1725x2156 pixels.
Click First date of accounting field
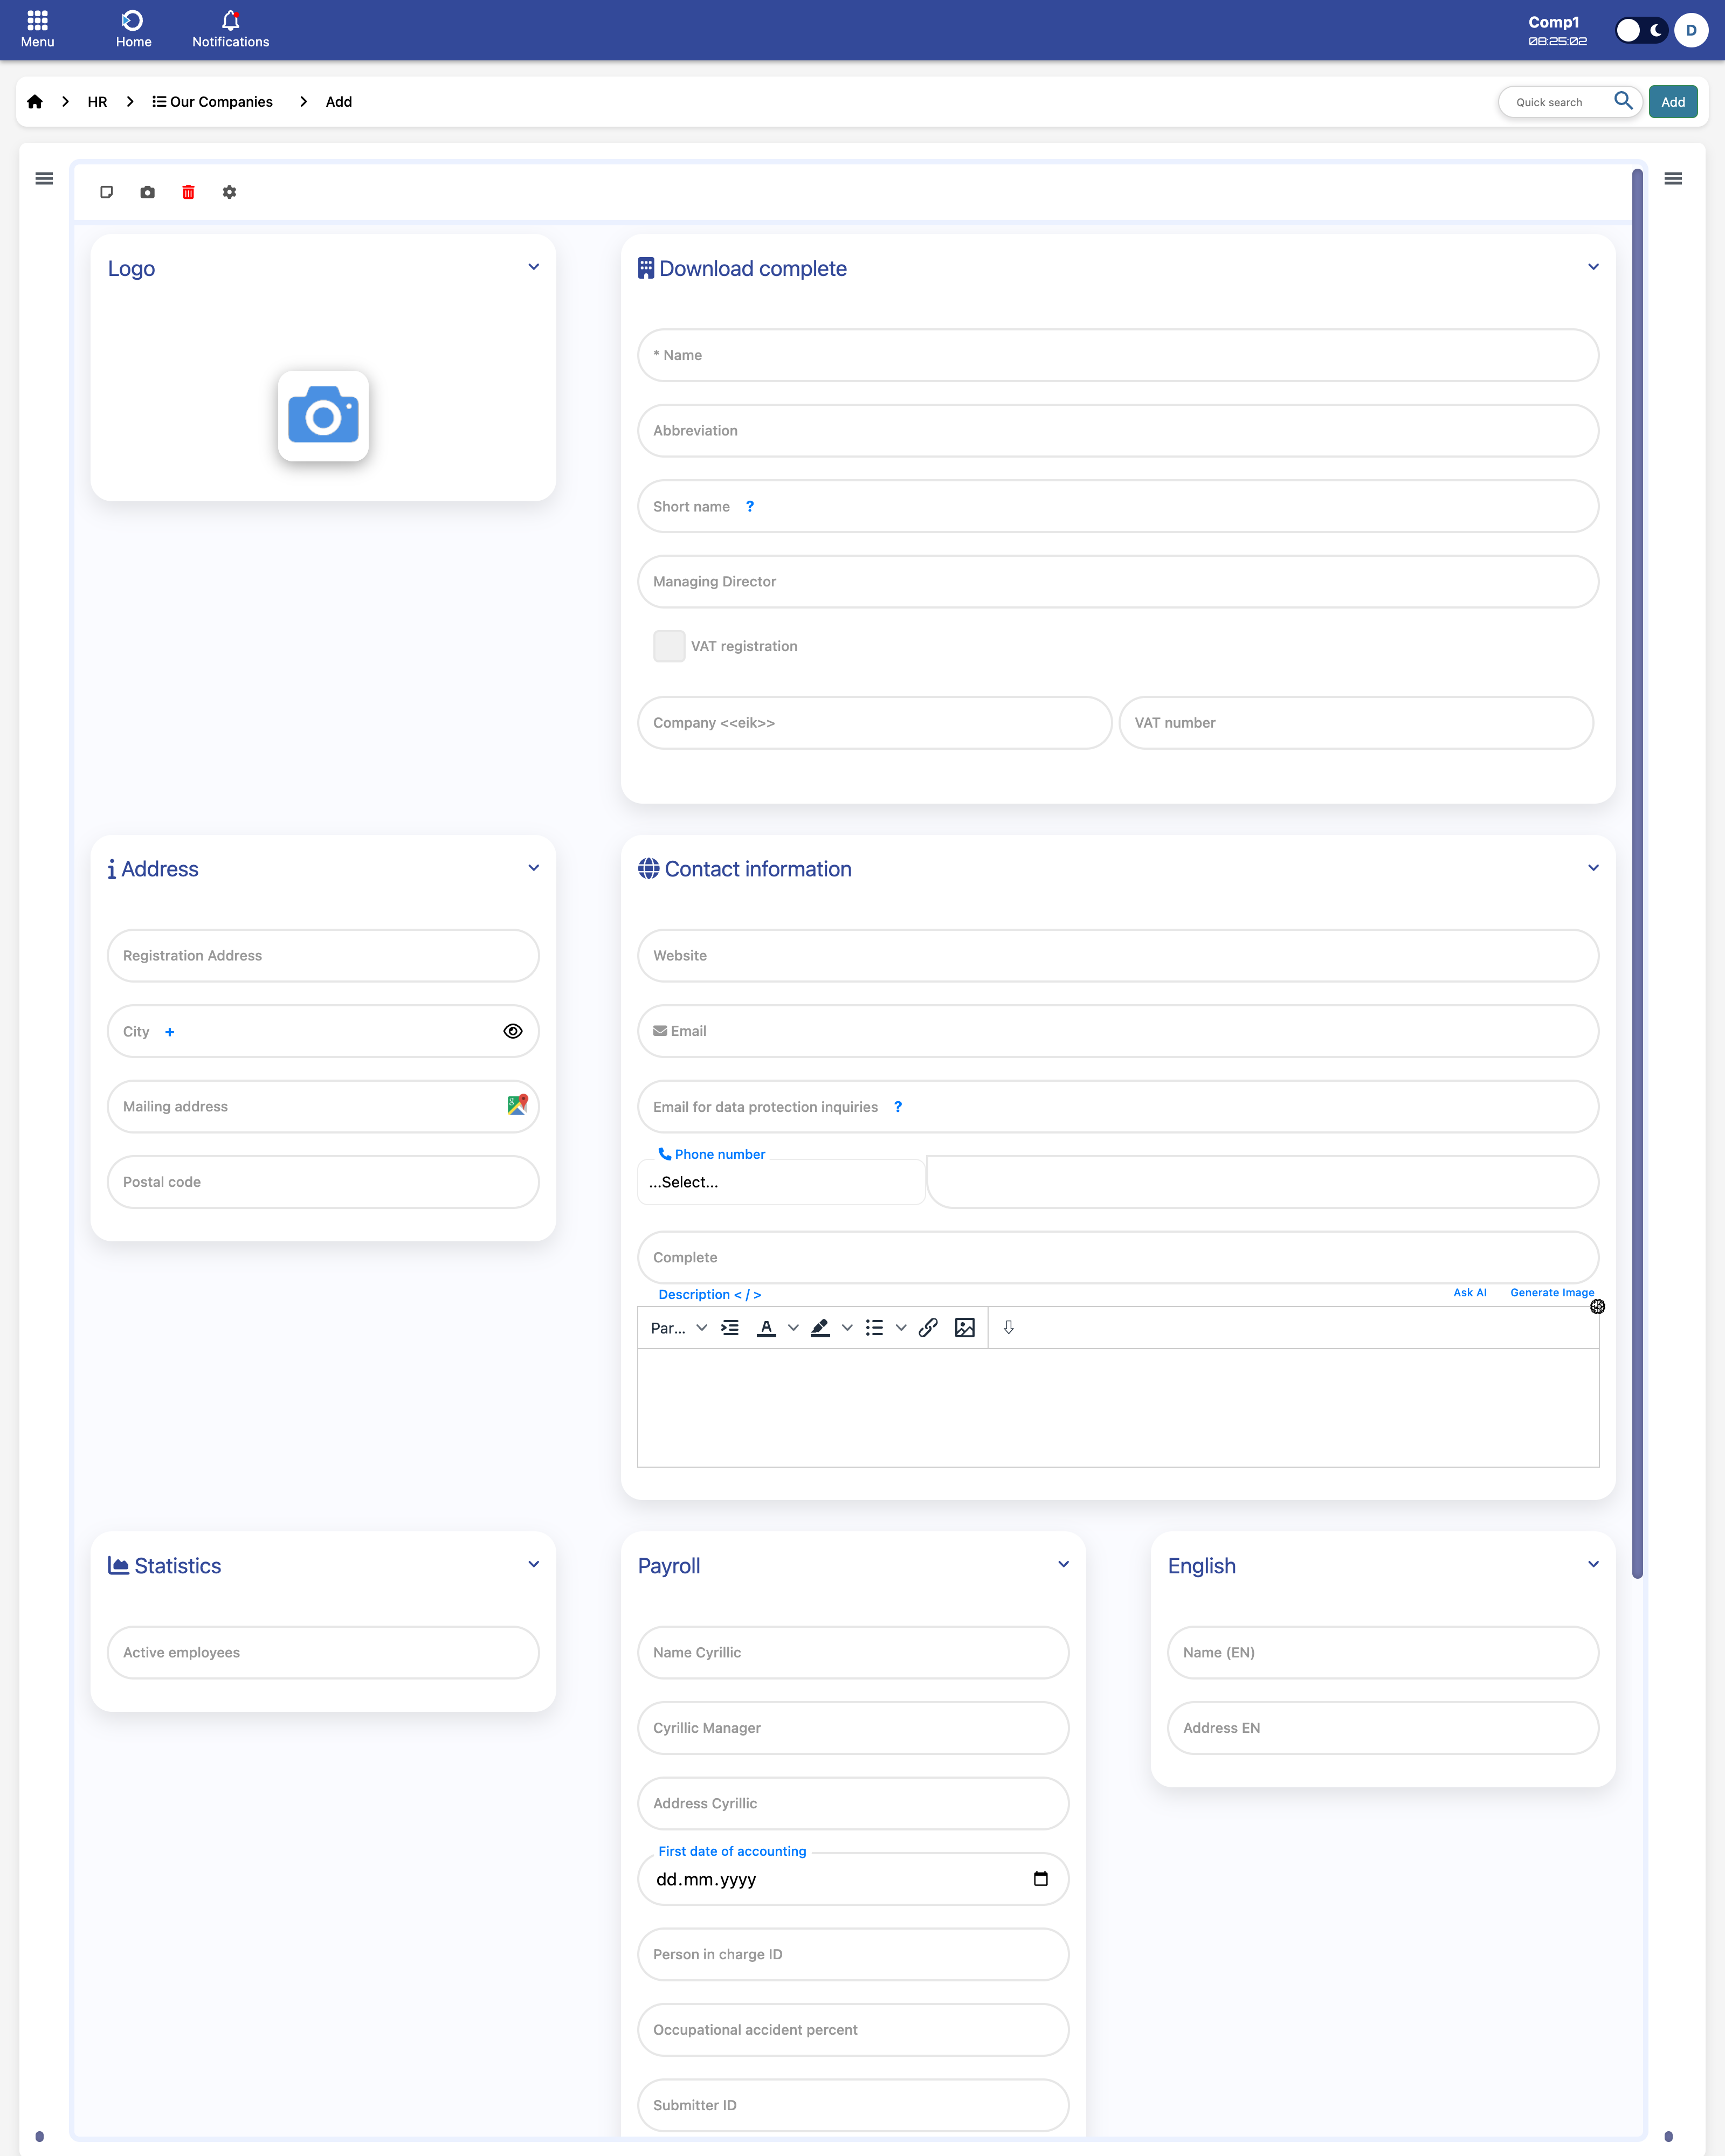853,1879
